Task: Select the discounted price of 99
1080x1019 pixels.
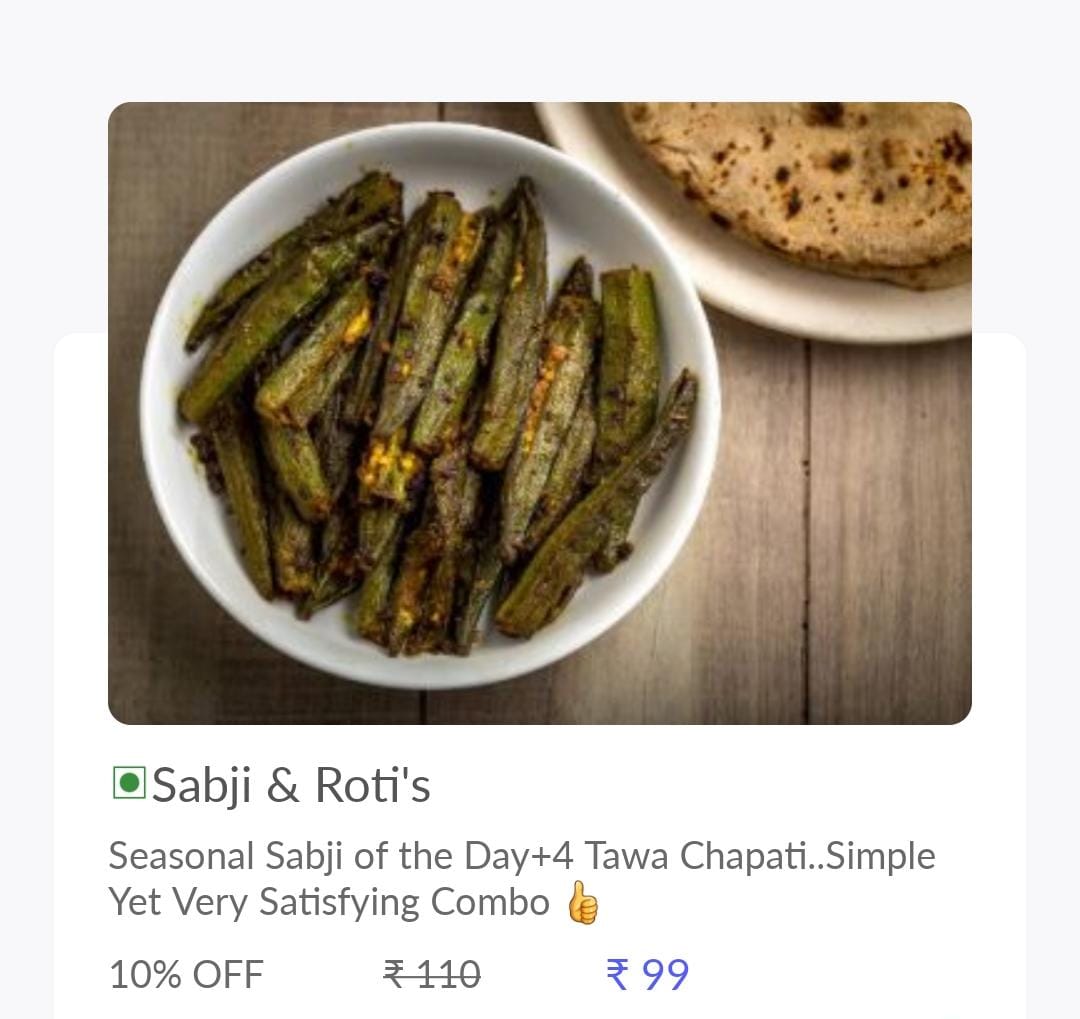Action: 665,975
